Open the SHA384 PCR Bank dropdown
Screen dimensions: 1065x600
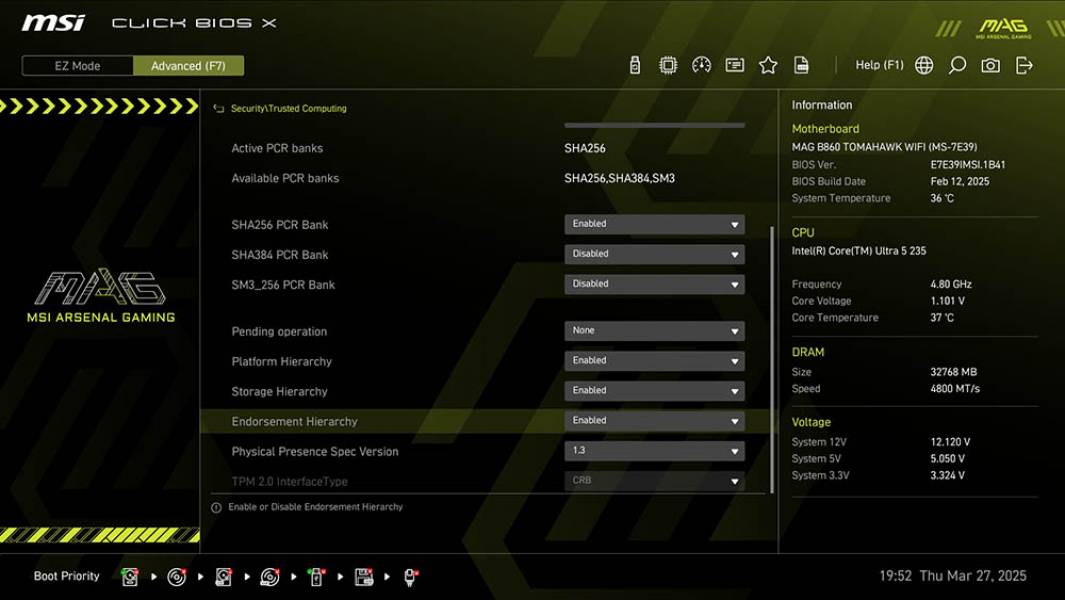tap(654, 254)
